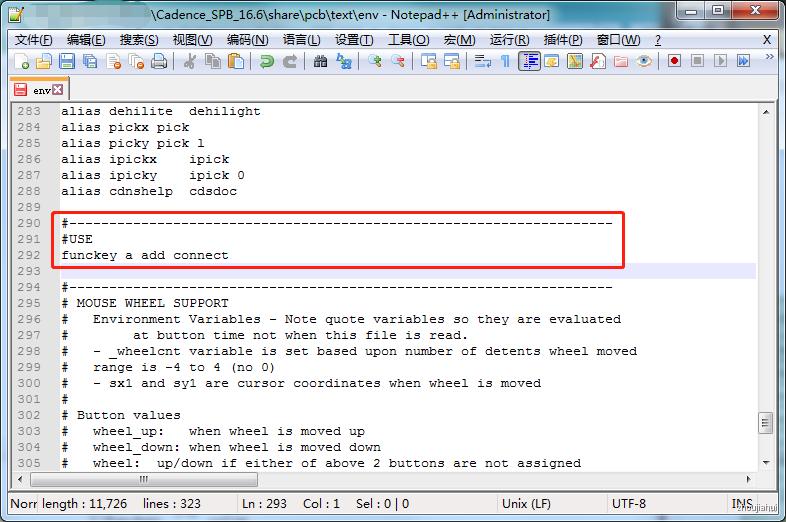Open the 设置(T) menu

click(354, 40)
